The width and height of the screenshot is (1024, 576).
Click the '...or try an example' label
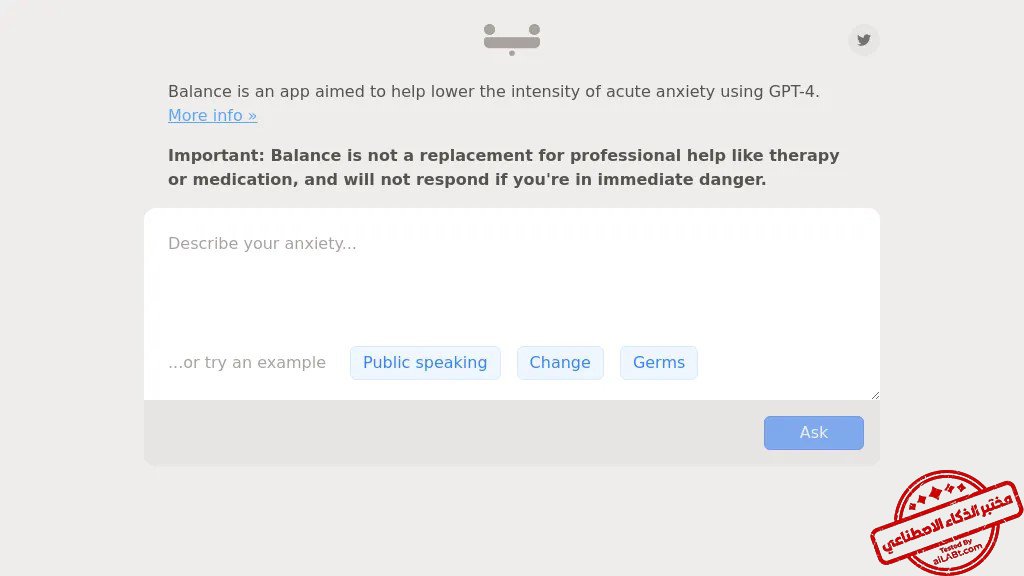[x=247, y=363]
